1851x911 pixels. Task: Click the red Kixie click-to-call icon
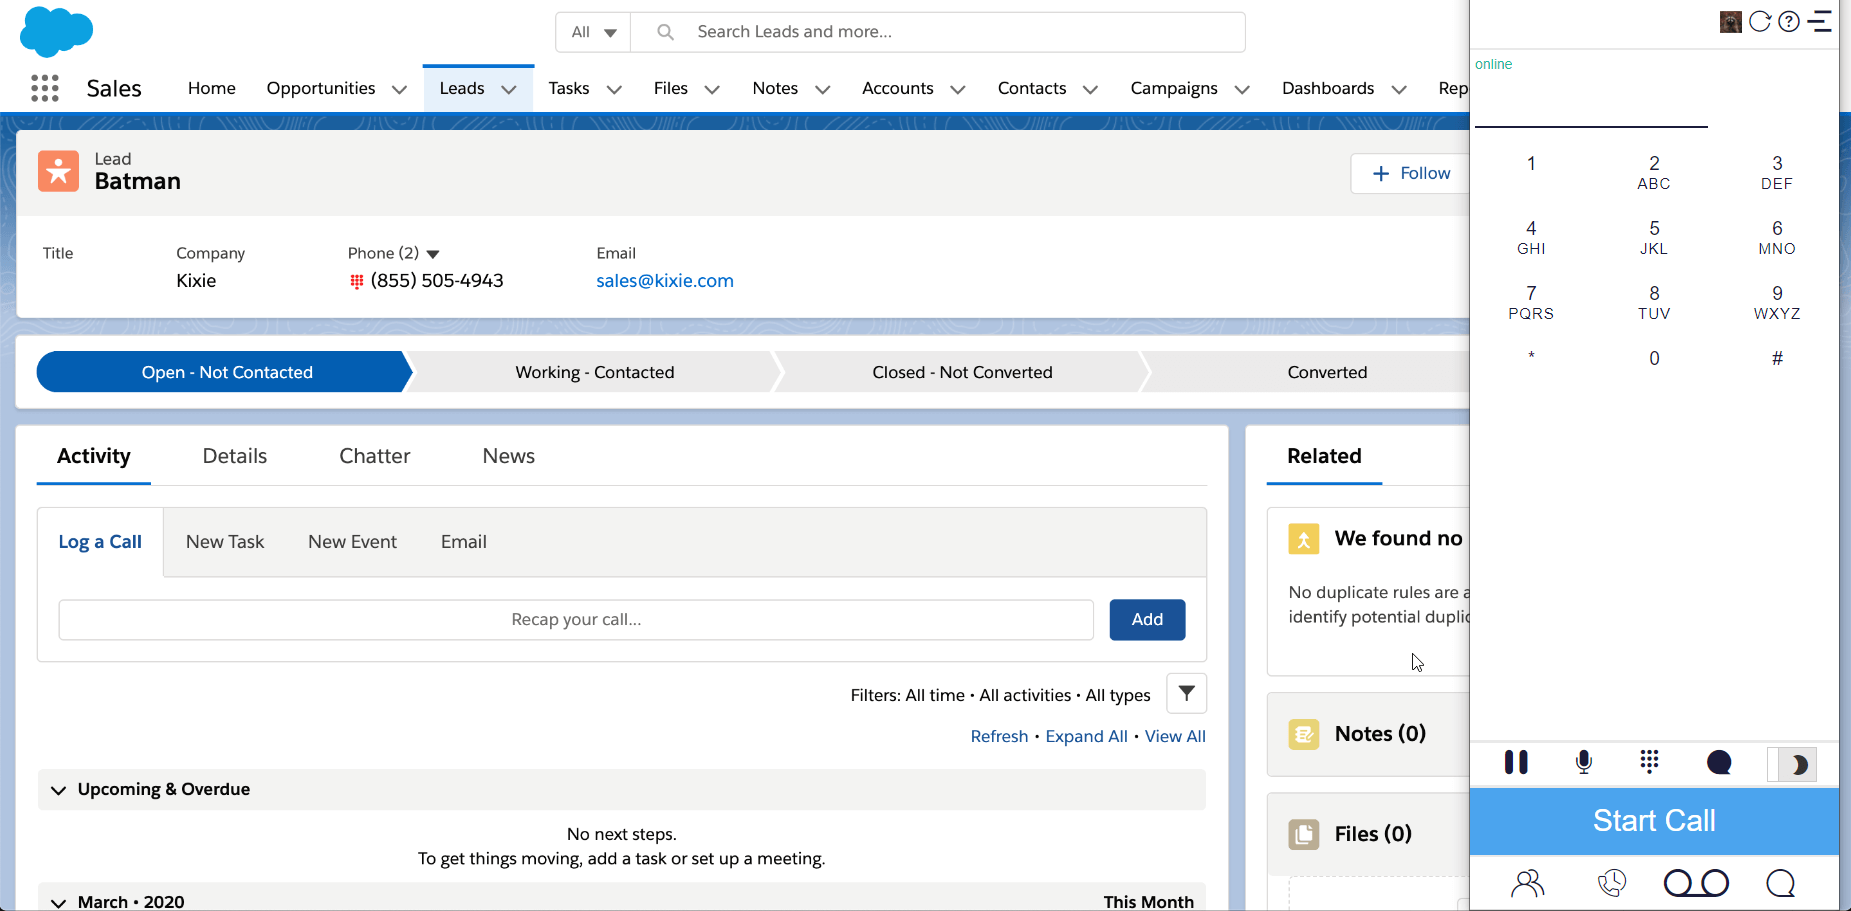(356, 282)
